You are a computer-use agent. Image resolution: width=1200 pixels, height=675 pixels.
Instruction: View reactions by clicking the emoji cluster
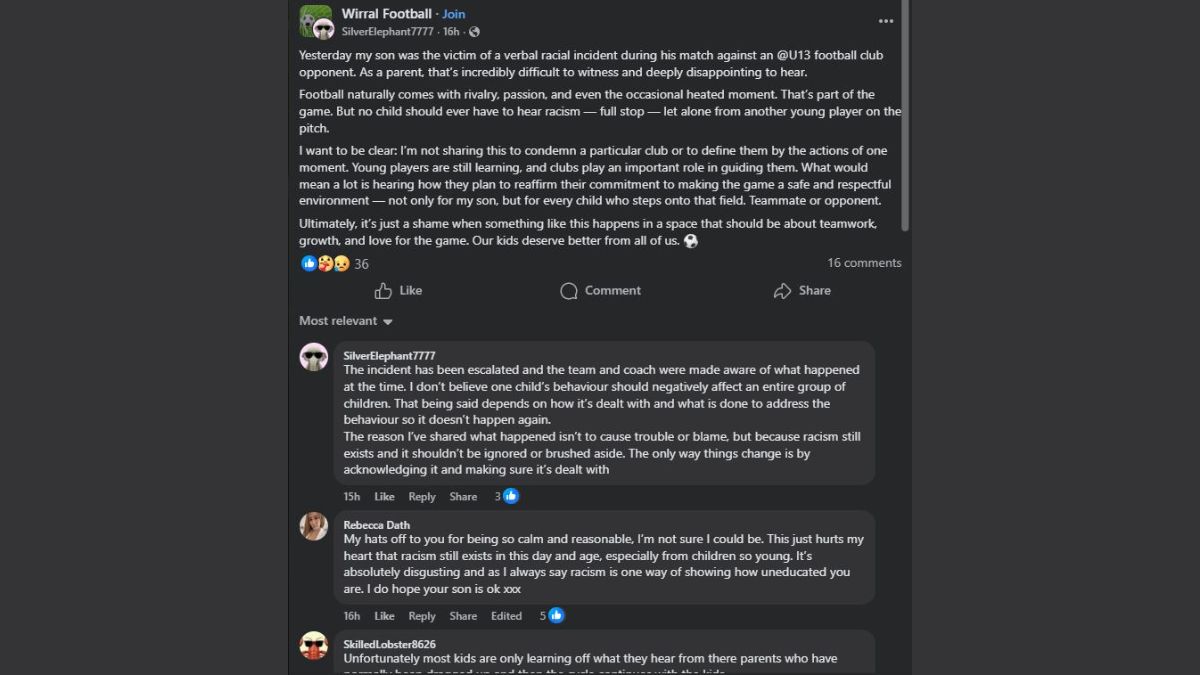pyautogui.click(x=323, y=263)
